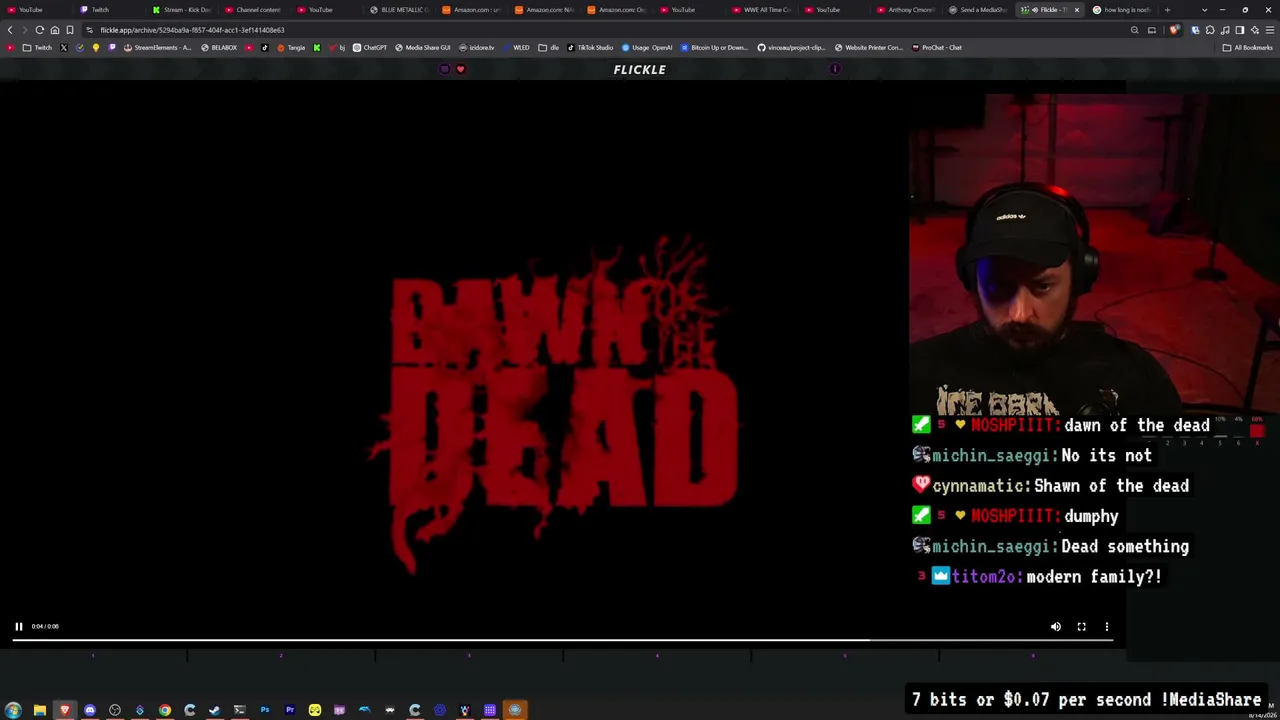This screenshot has height=720, width=1280.
Task: Click the Windows Start button
Action: [x=13, y=710]
